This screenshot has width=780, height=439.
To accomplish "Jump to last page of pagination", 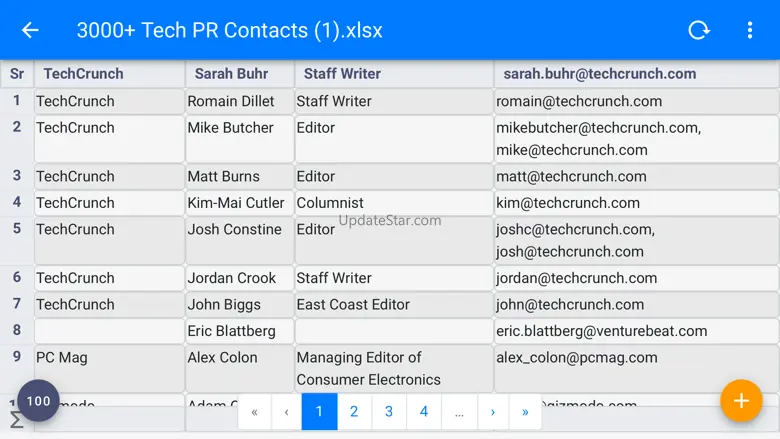I will coord(525,412).
